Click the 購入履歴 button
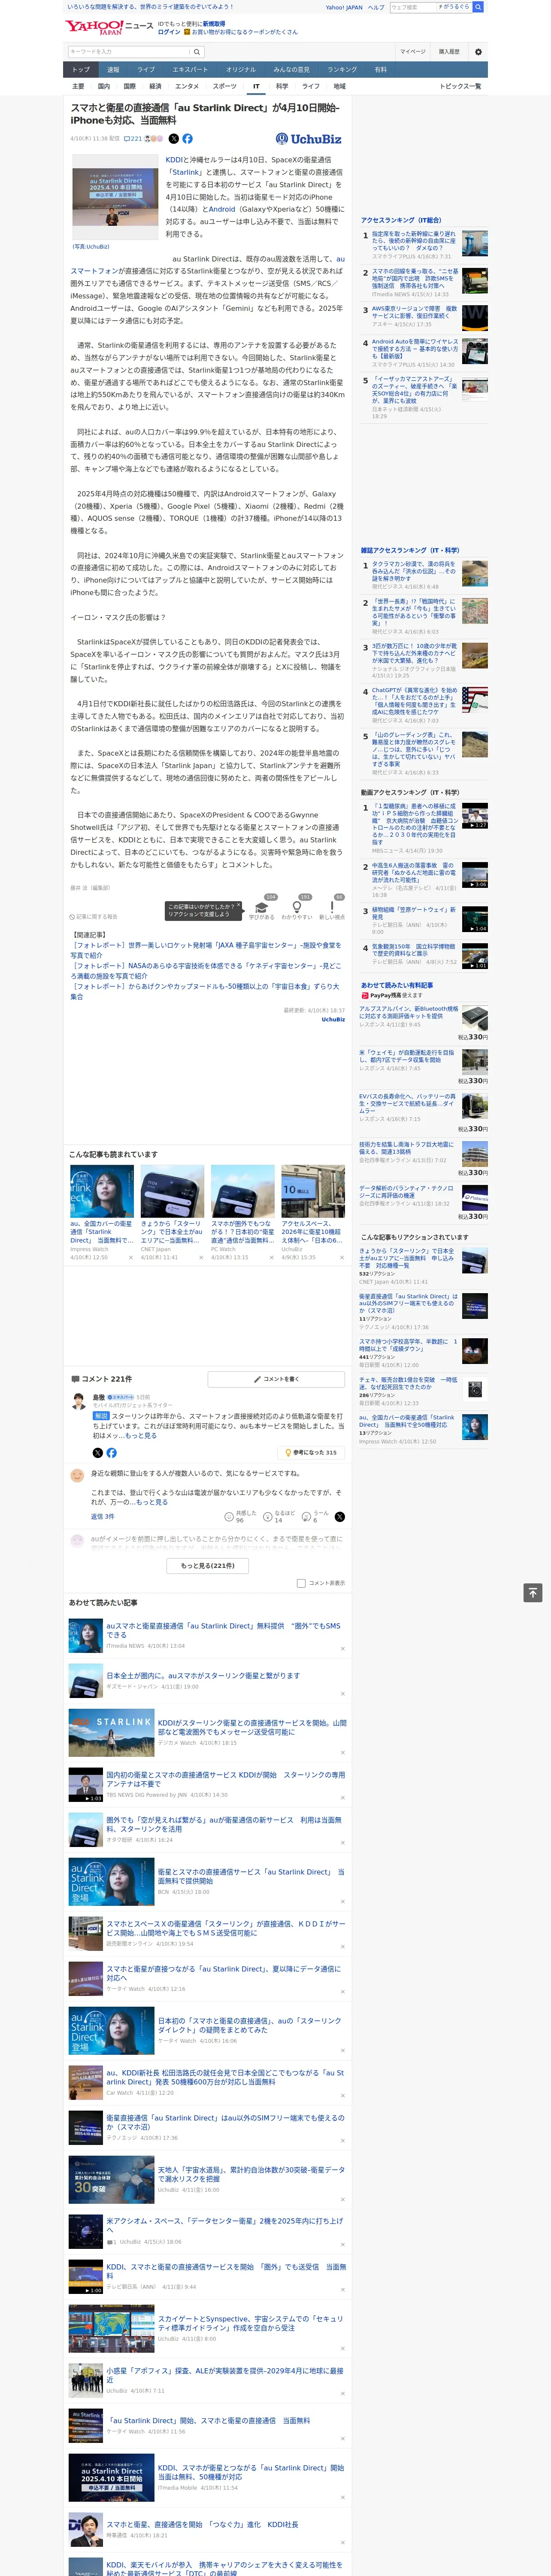 point(449,52)
